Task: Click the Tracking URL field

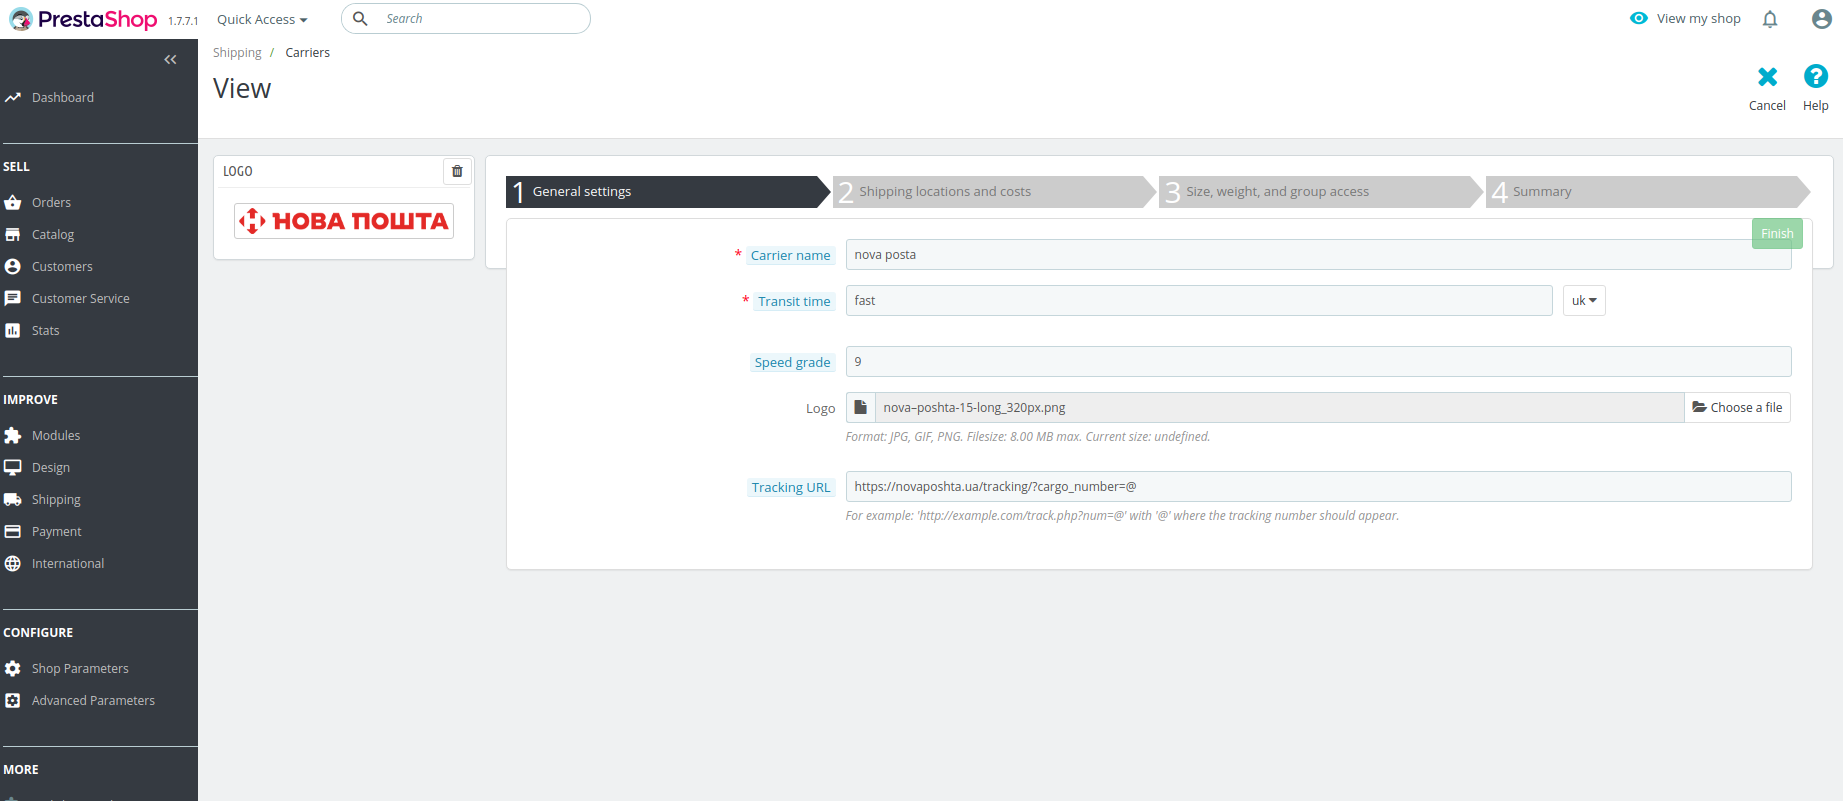Action: pyautogui.click(x=1318, y=487)
